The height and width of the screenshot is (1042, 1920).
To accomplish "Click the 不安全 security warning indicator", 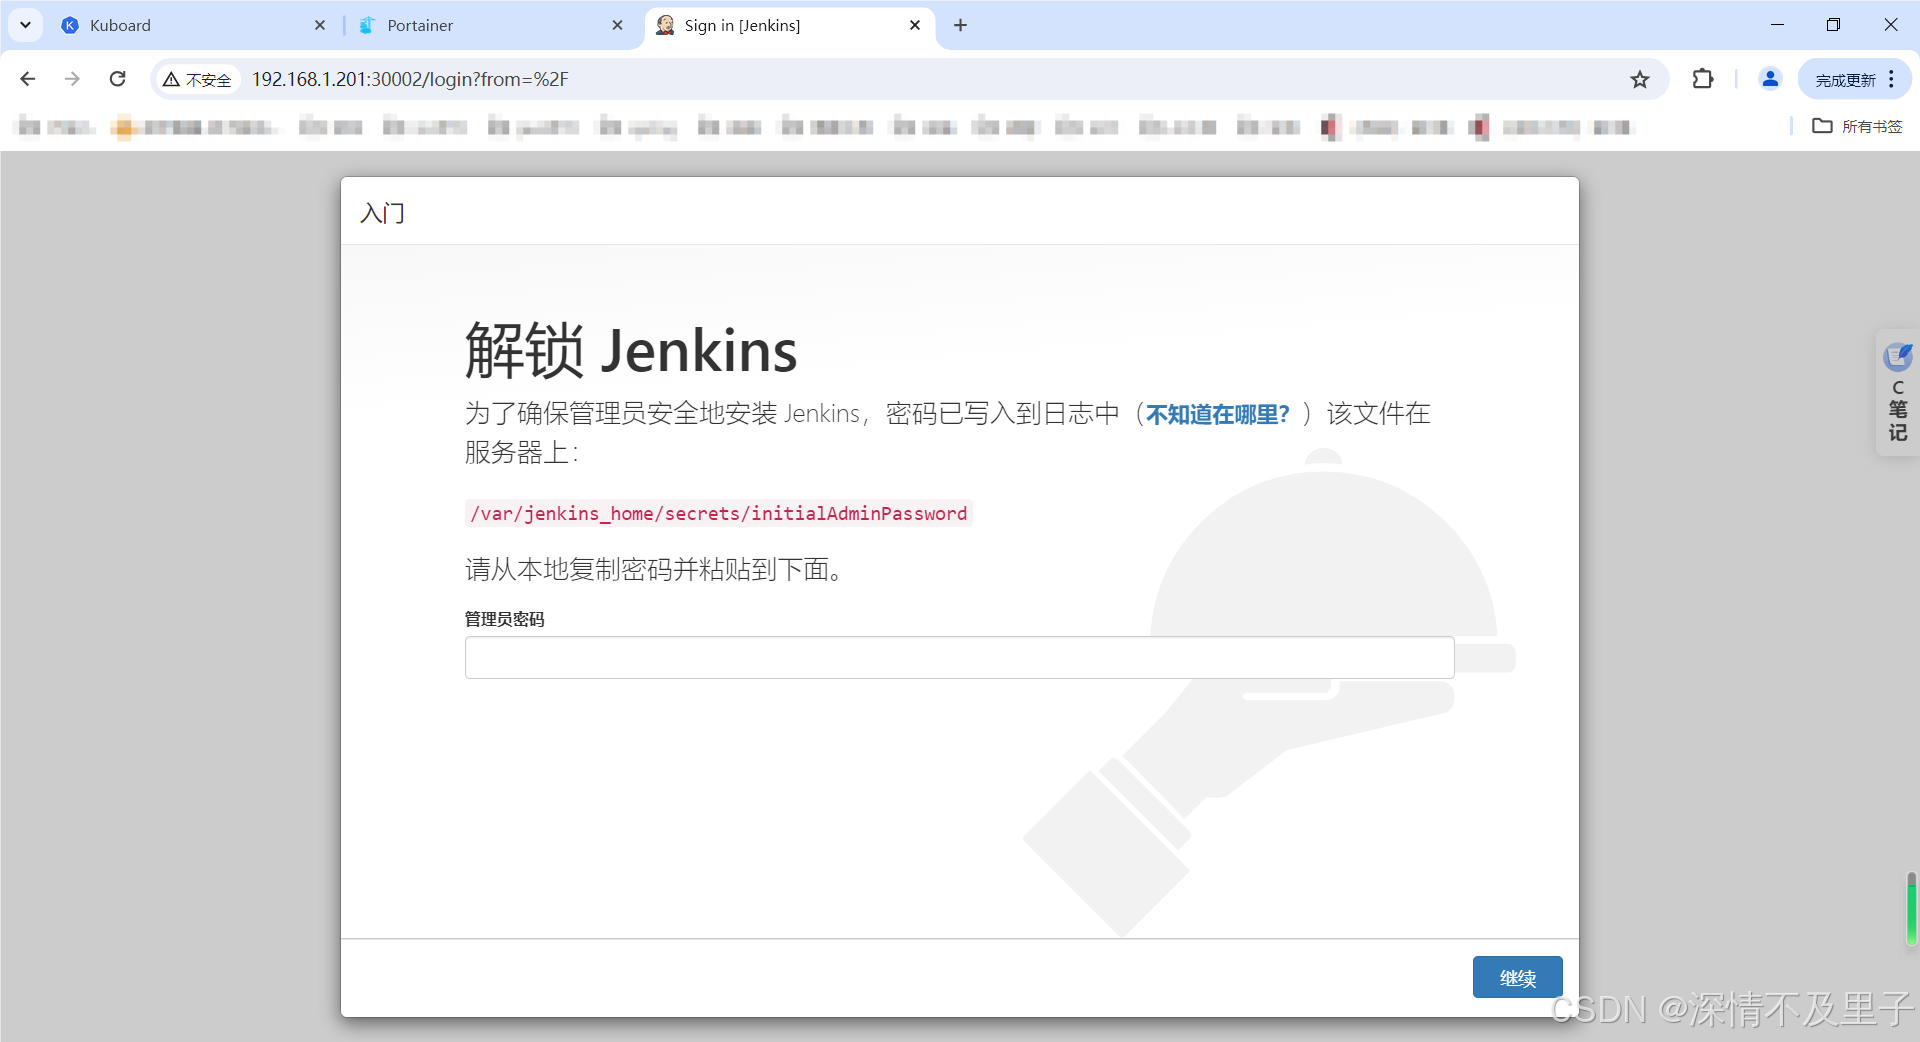I will coord(197,80).
